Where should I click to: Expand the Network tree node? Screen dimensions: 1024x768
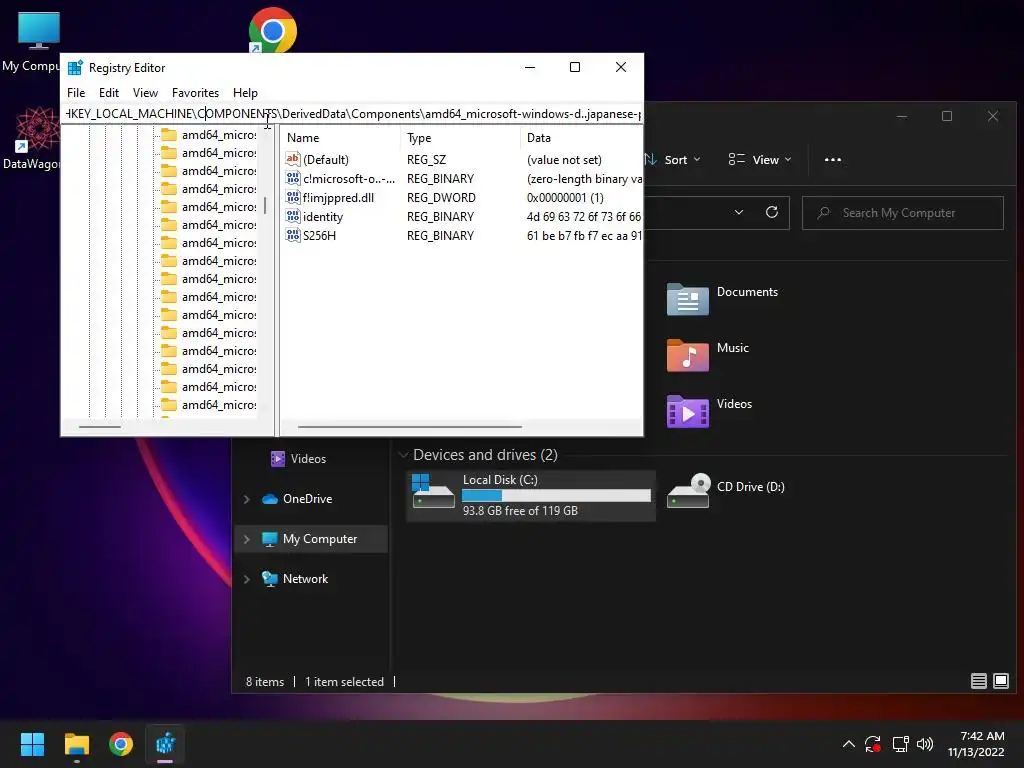[x=247, y=579]
